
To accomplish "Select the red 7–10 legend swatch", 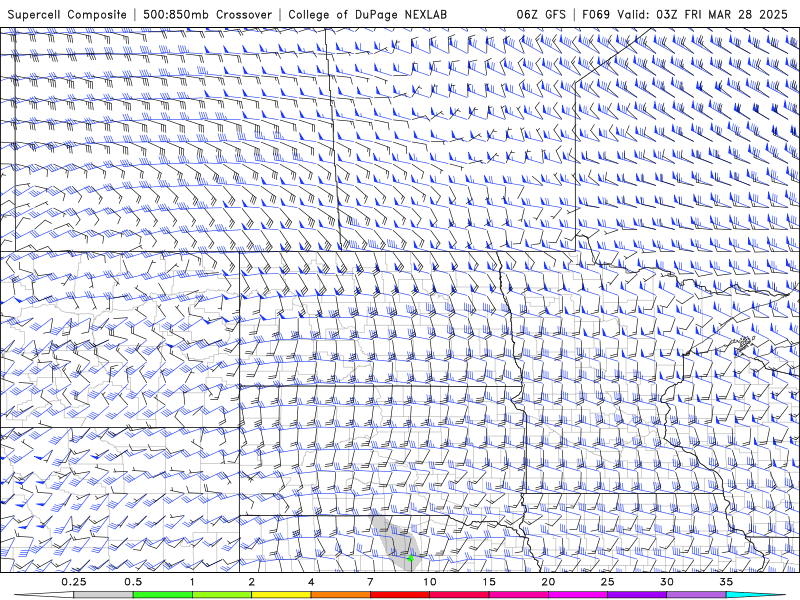I will pos(399,595).
